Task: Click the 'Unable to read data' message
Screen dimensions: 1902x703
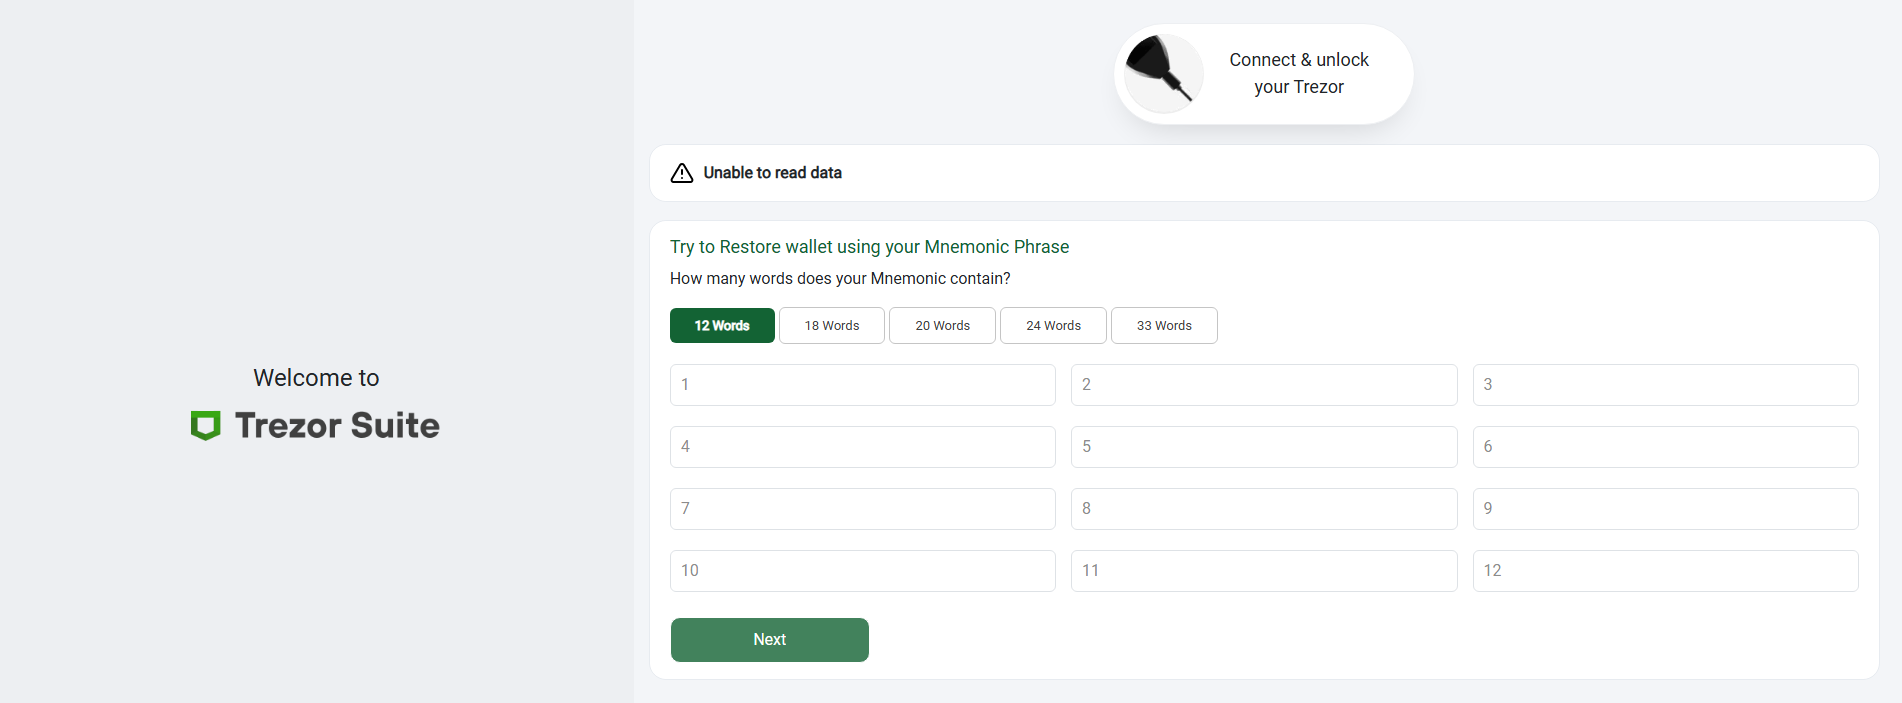Action: pyautogui.click(x=773, y=173)
